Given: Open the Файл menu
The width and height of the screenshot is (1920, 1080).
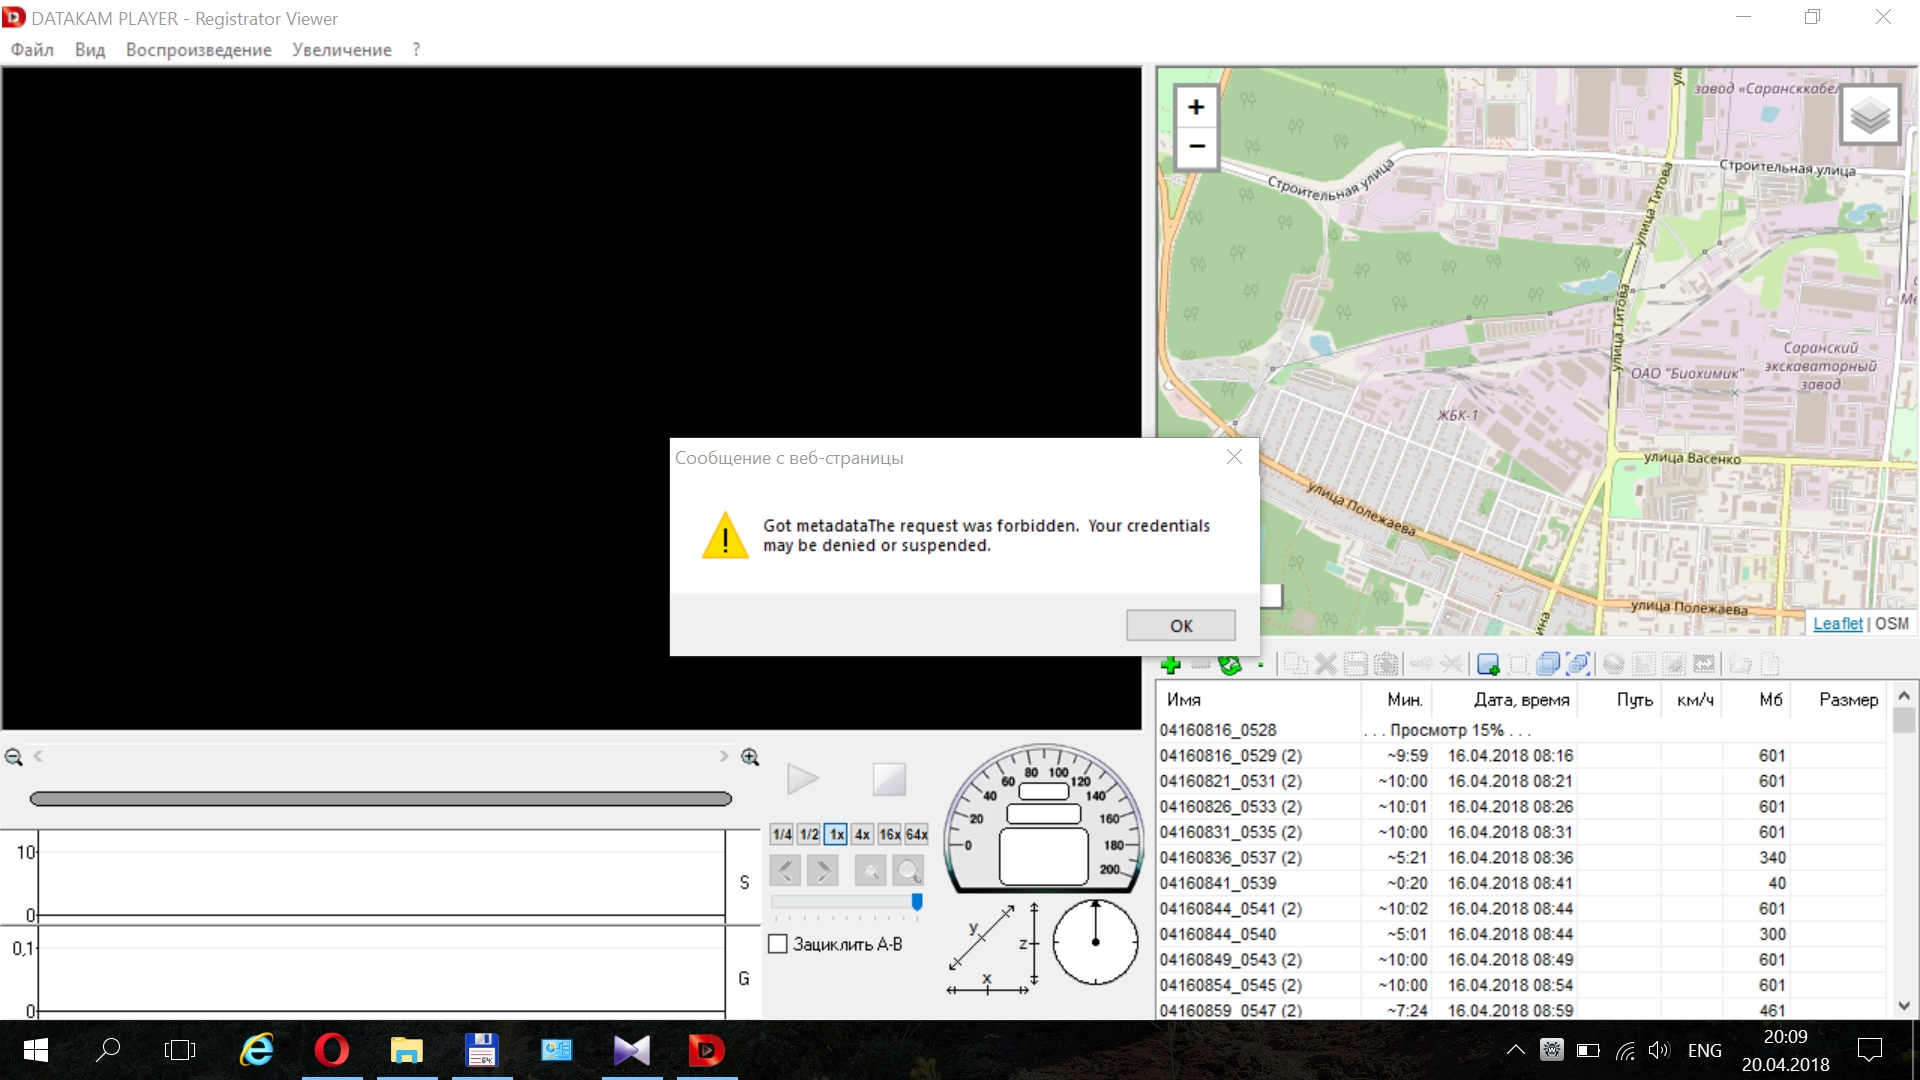Looking at the screenshot, I should click(x=32, y=50).
